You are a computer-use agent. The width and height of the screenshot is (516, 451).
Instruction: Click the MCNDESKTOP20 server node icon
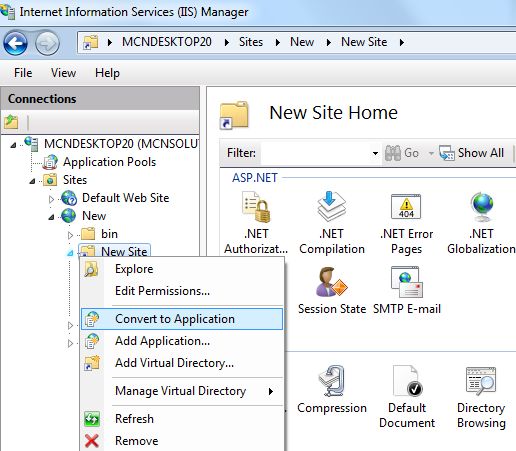click(x=31, y=144)
